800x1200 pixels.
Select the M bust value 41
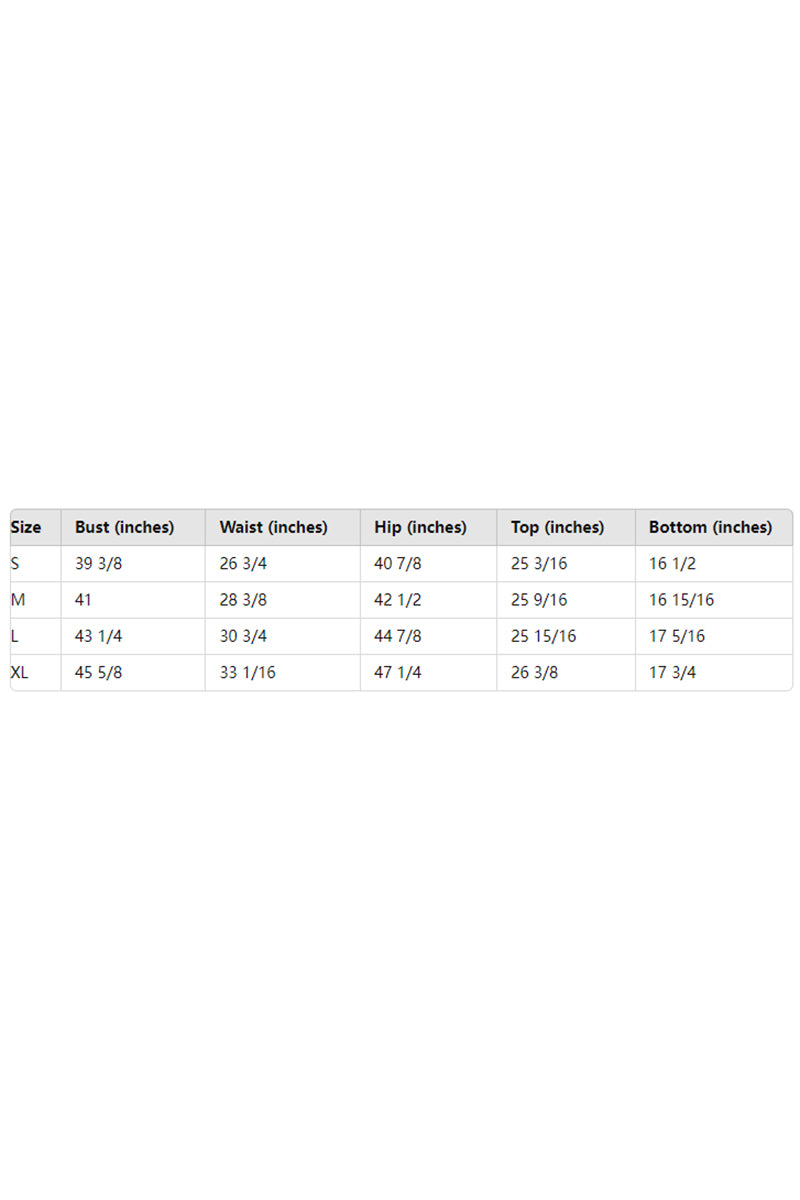(x=83, y=600)
